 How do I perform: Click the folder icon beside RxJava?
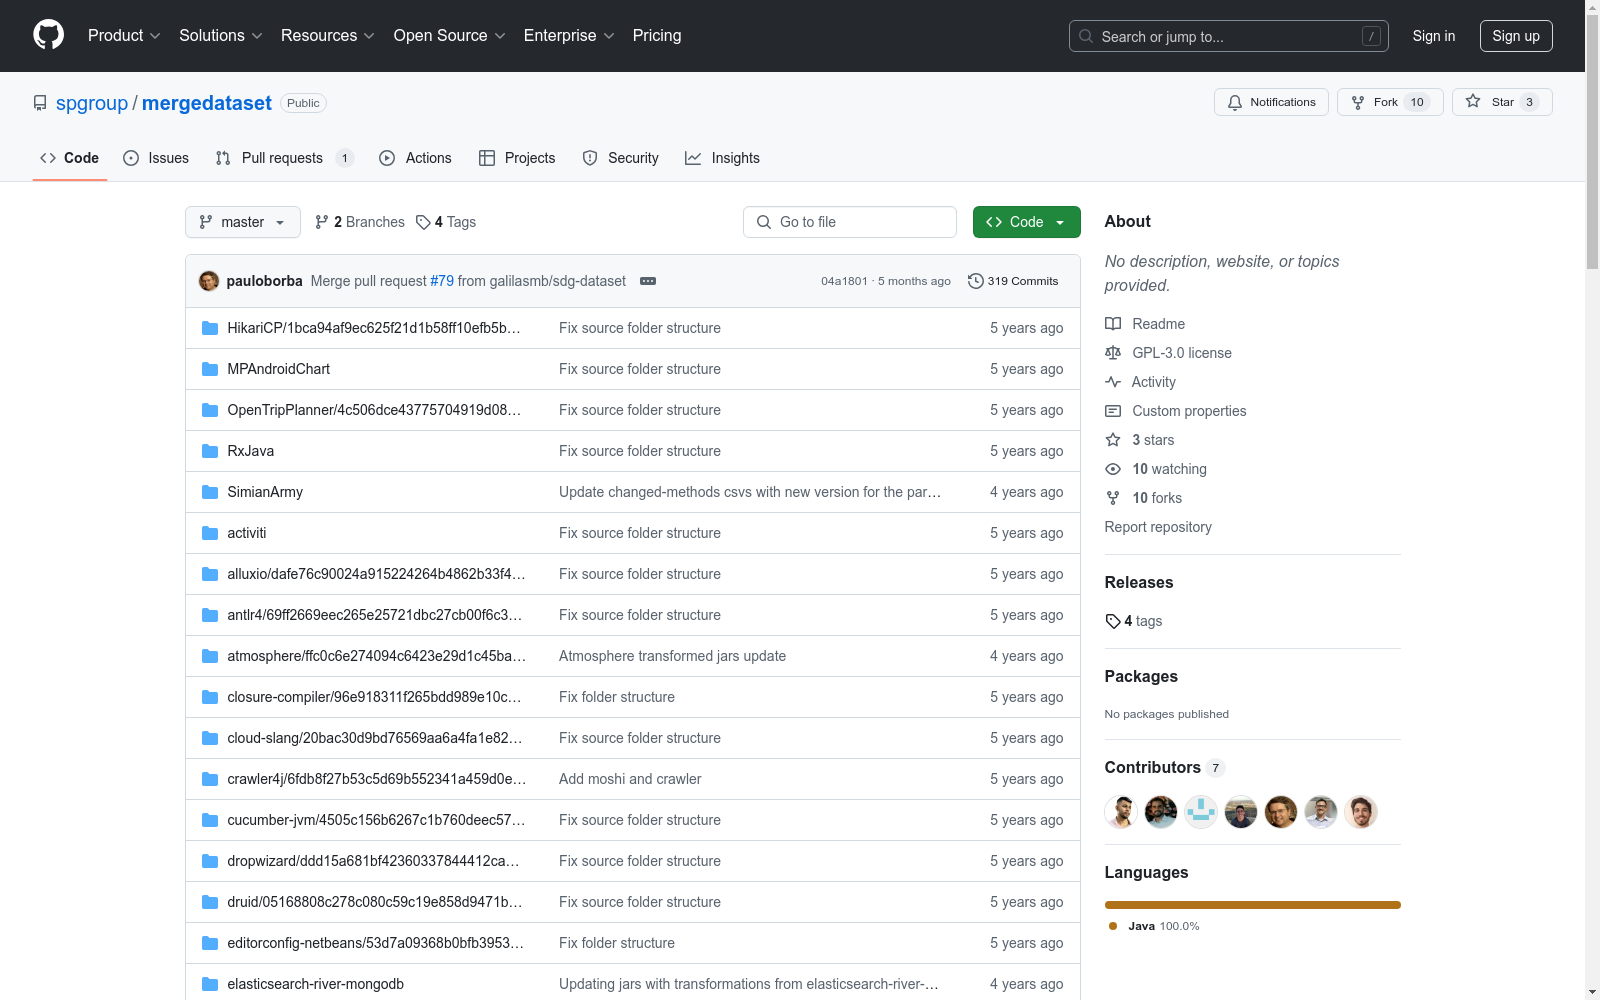(210, 451)
